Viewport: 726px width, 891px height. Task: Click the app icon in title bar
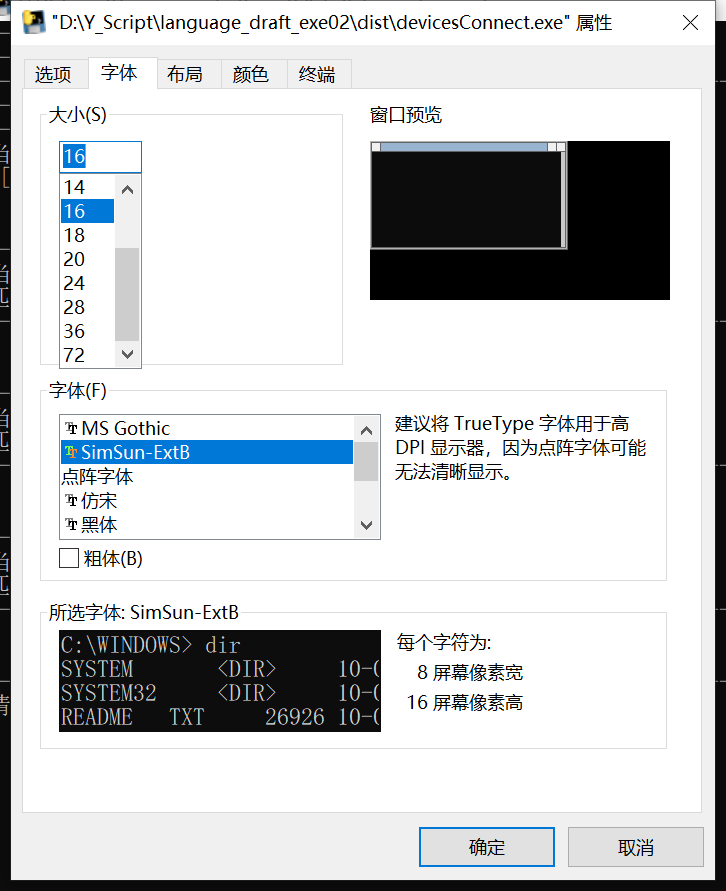point(34,23)
